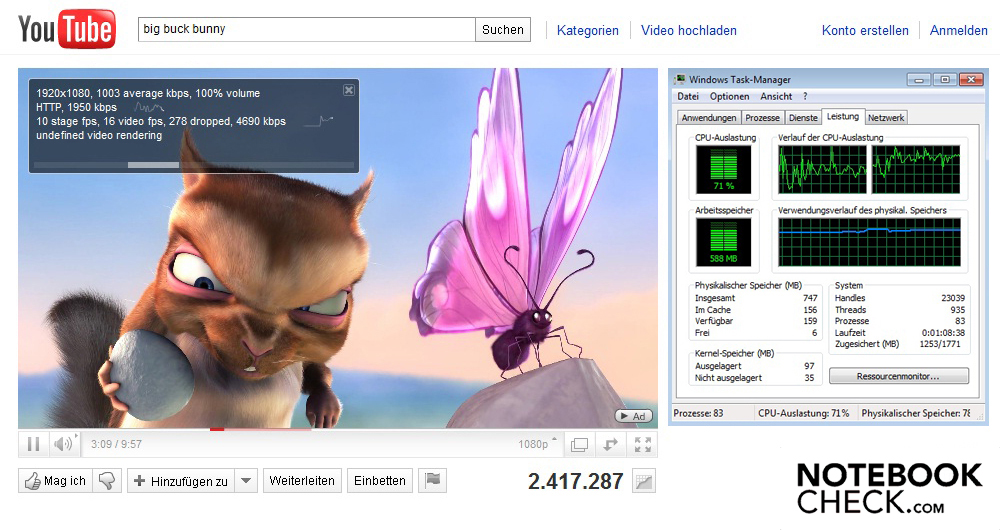1000x530 pixels.
Task: Select the Leistung tab
Action: tap(842, 116)
